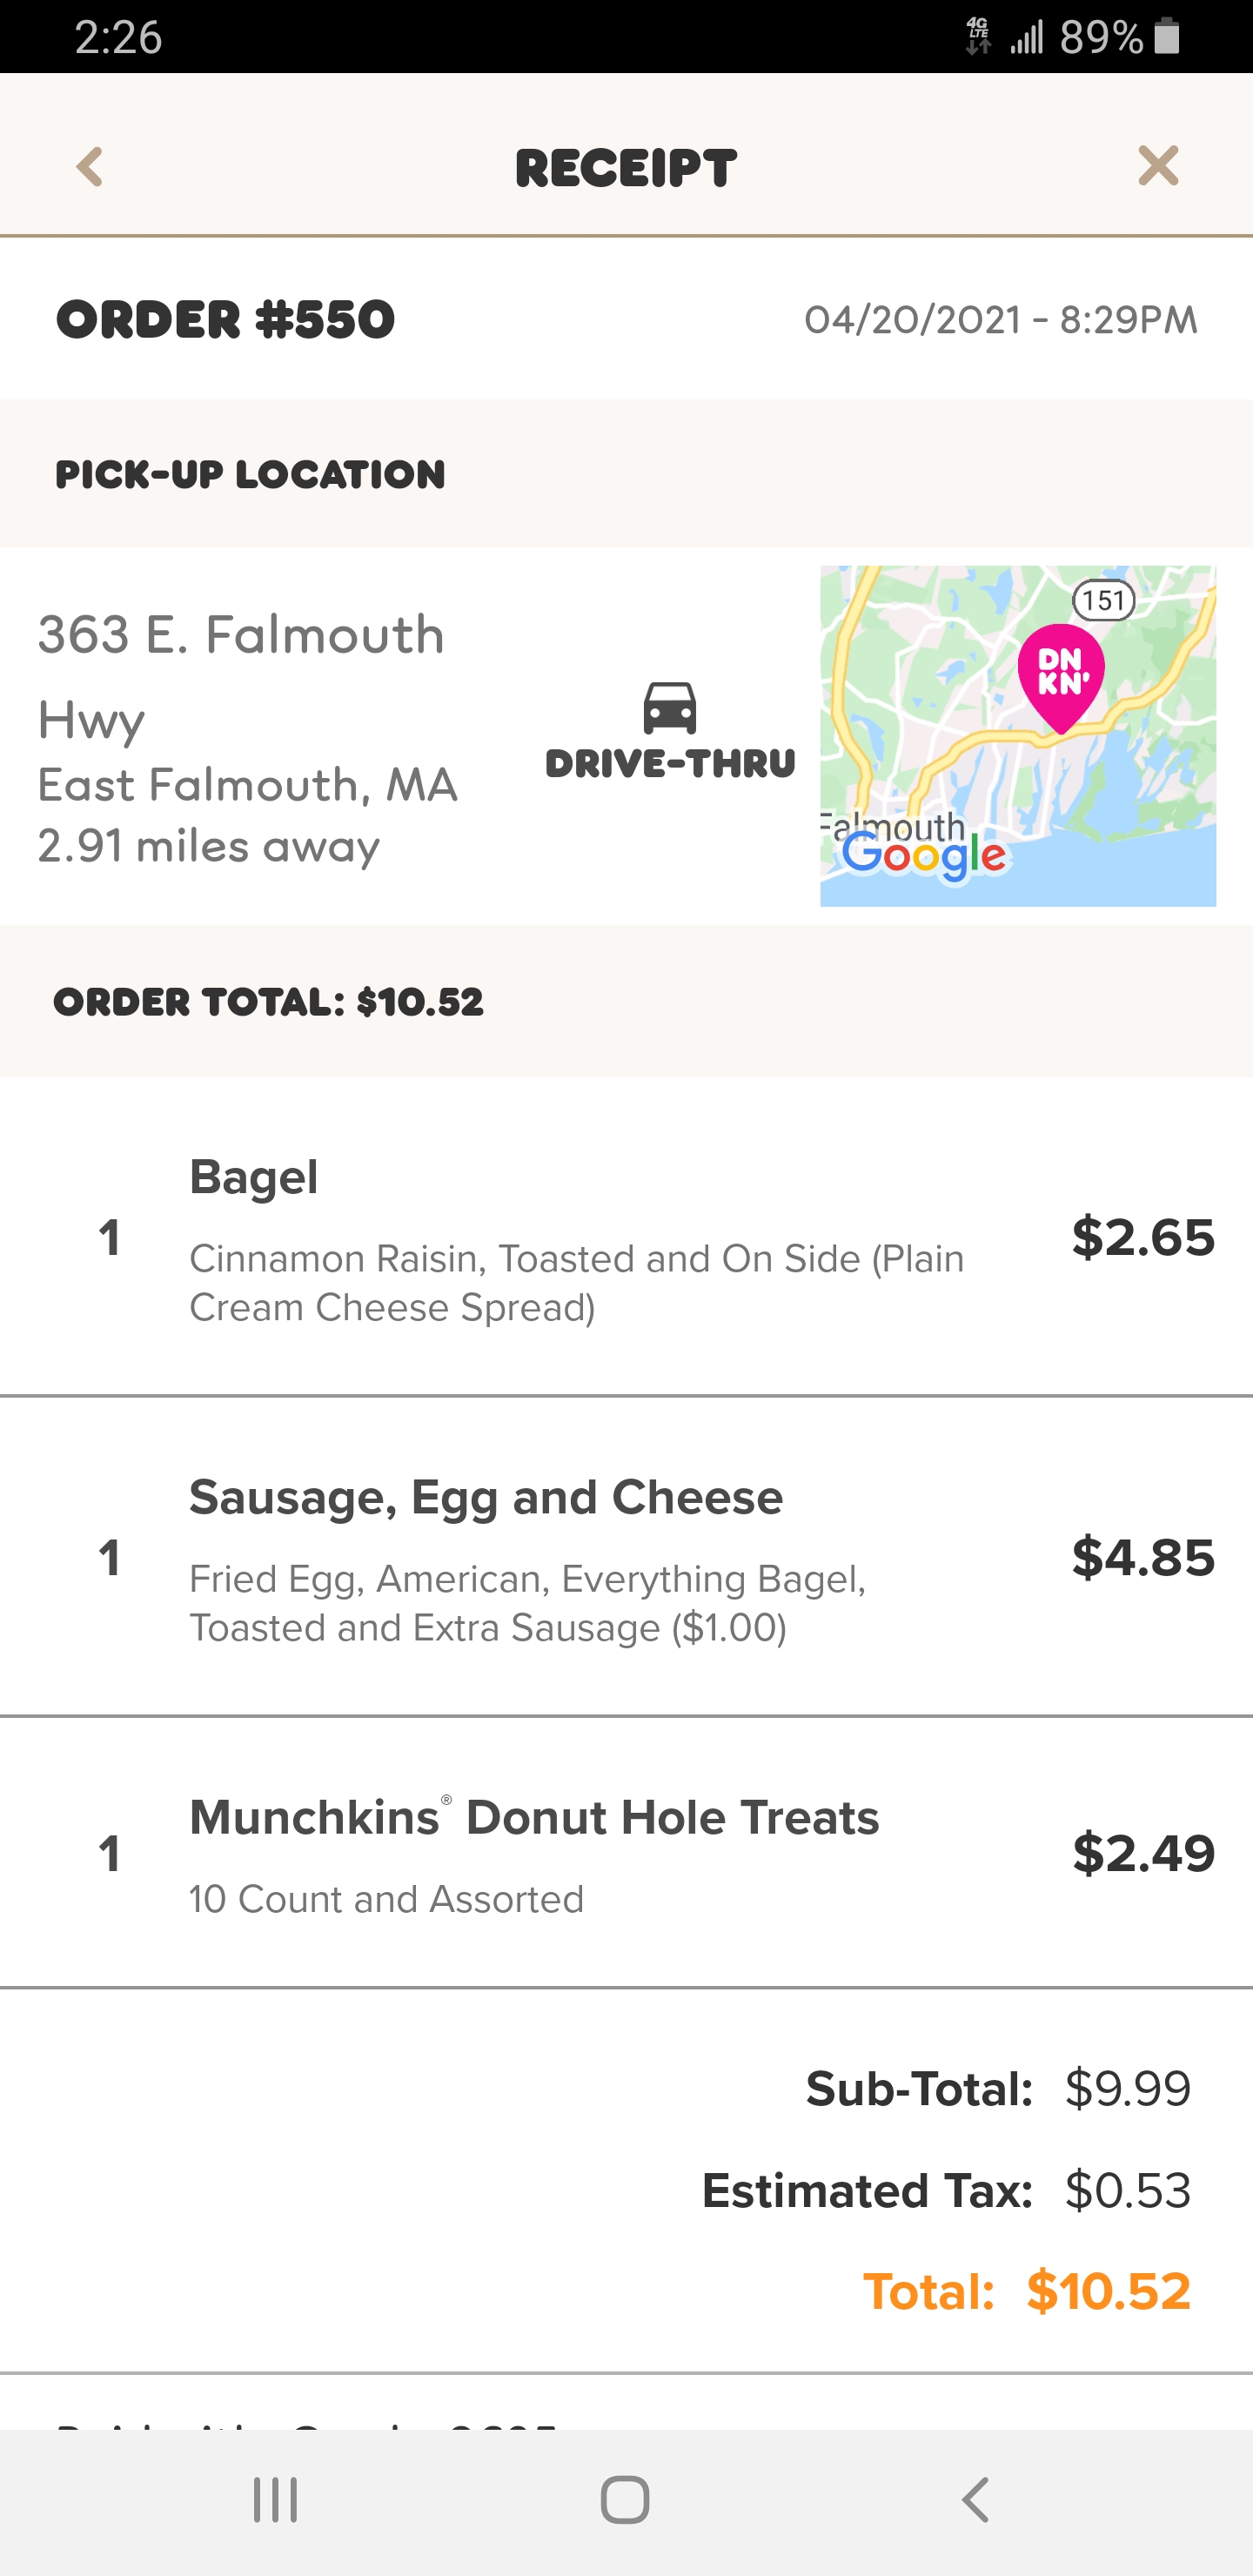
Task: Close the receipt with the X icon
Action: [x=1158, y=166]
